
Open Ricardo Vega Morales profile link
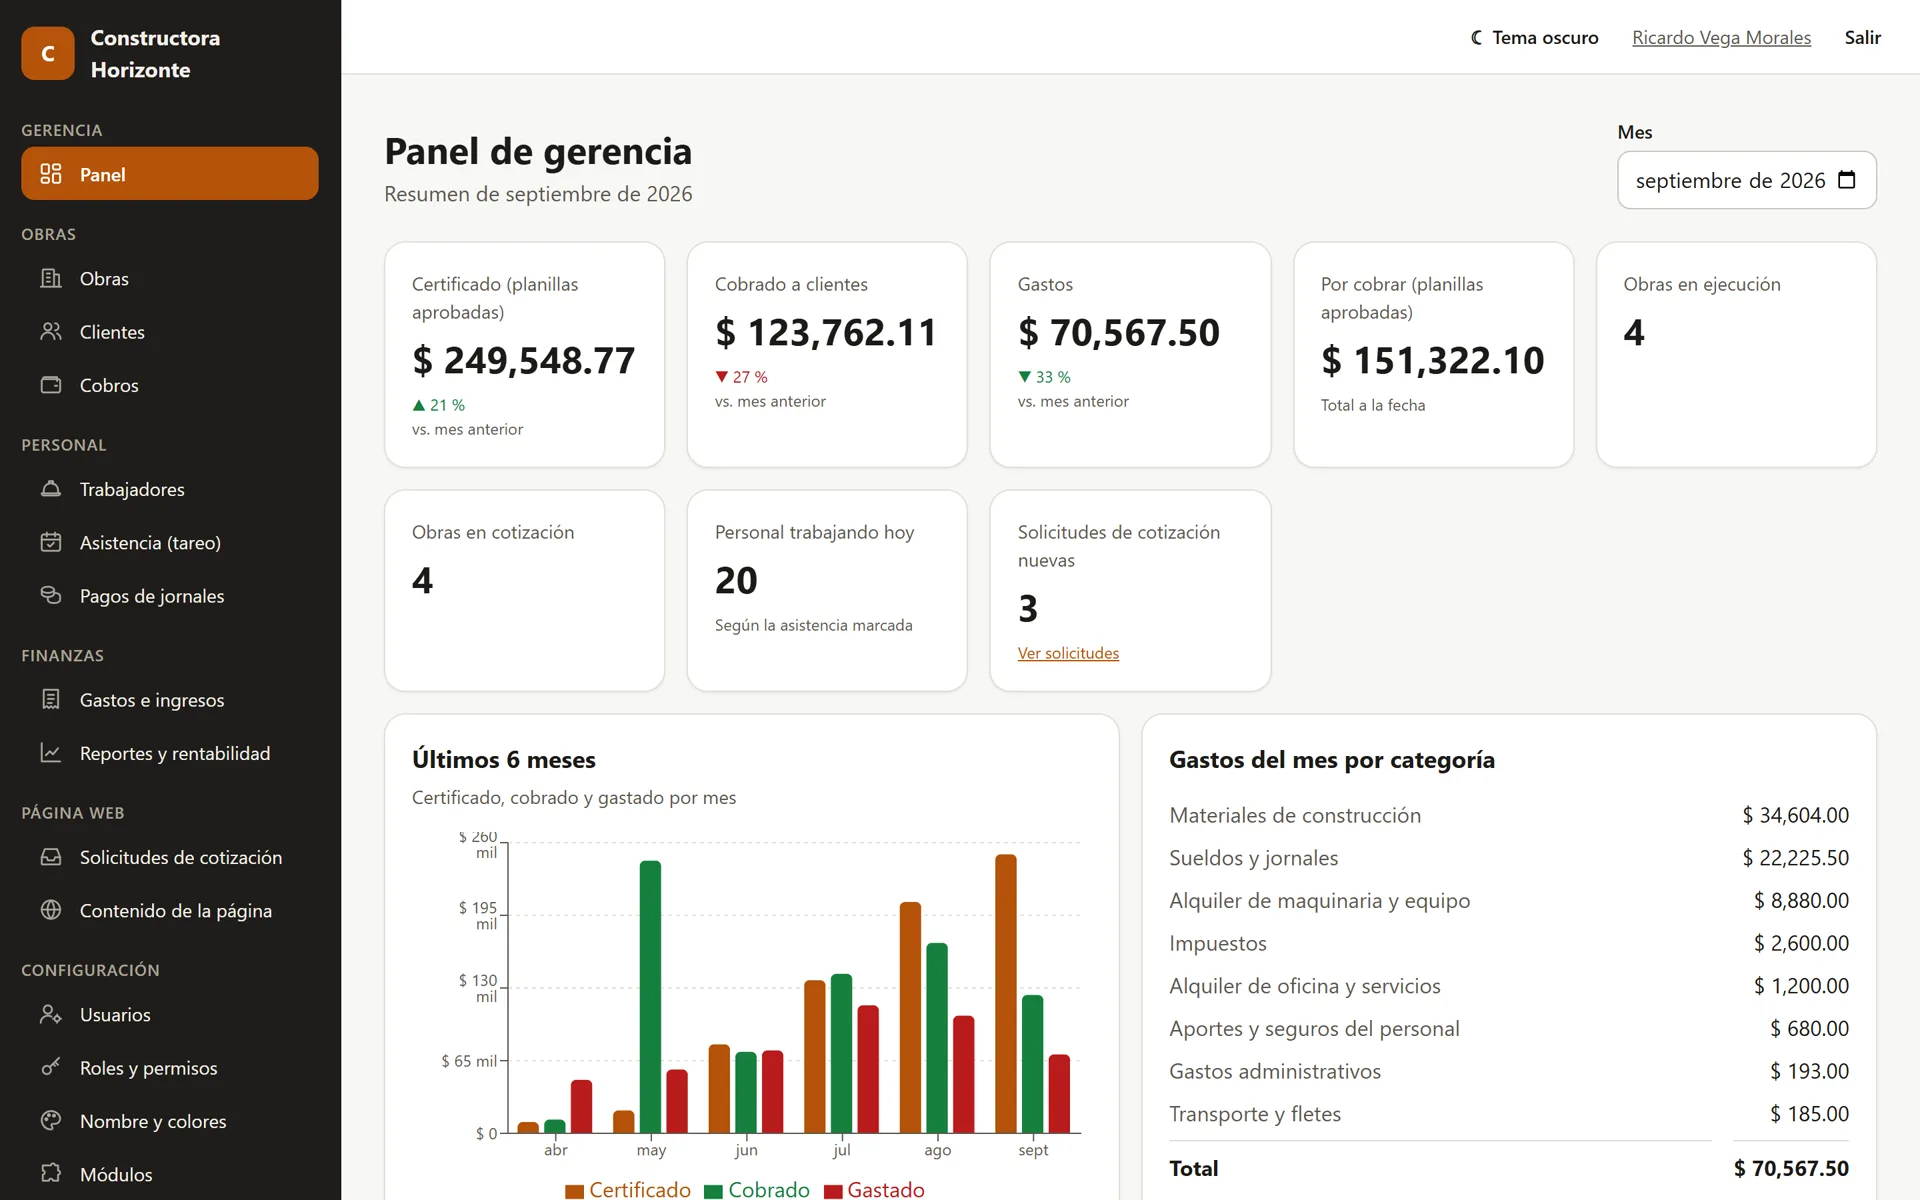[1721, 37]
